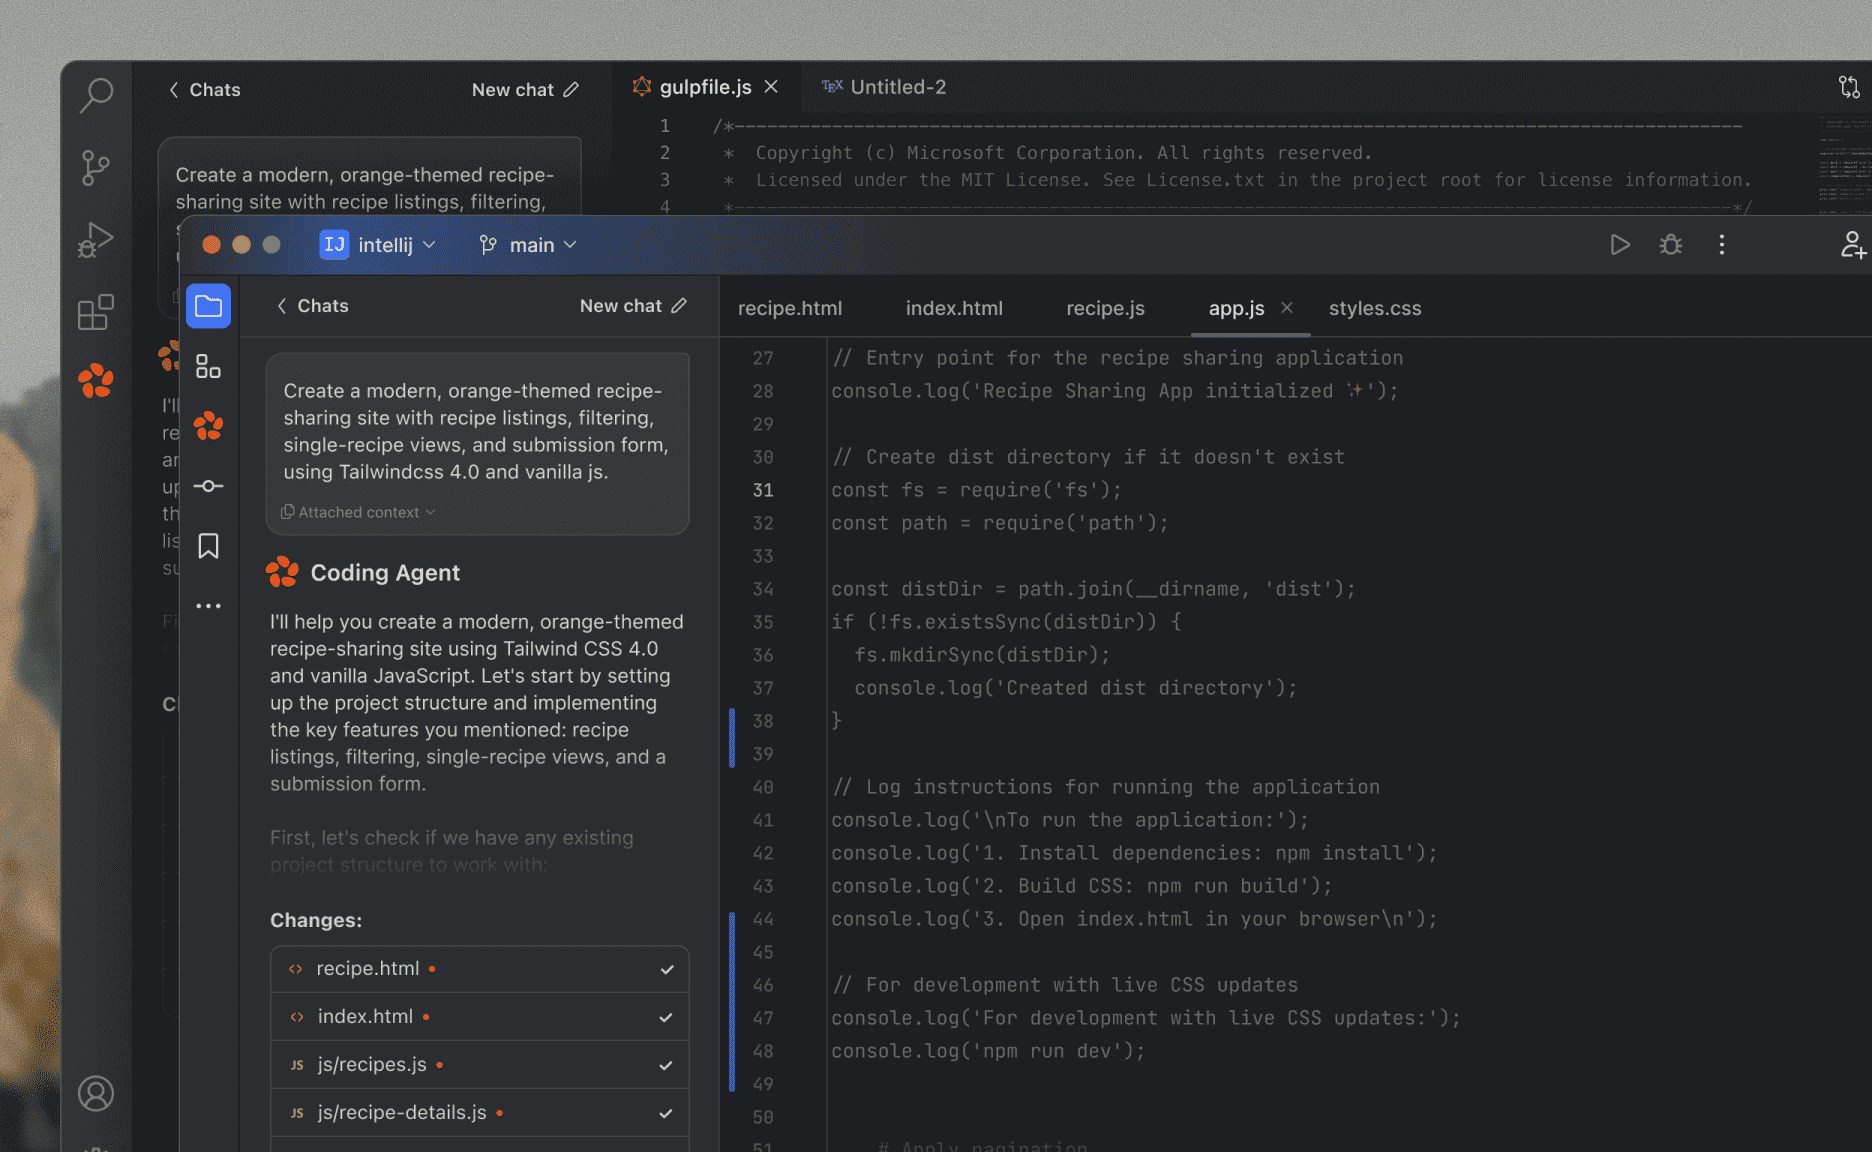The width and height of the screenshot is (1872, 1152).
Task: Run the application using the play icon
Action: coord(1620,244)
